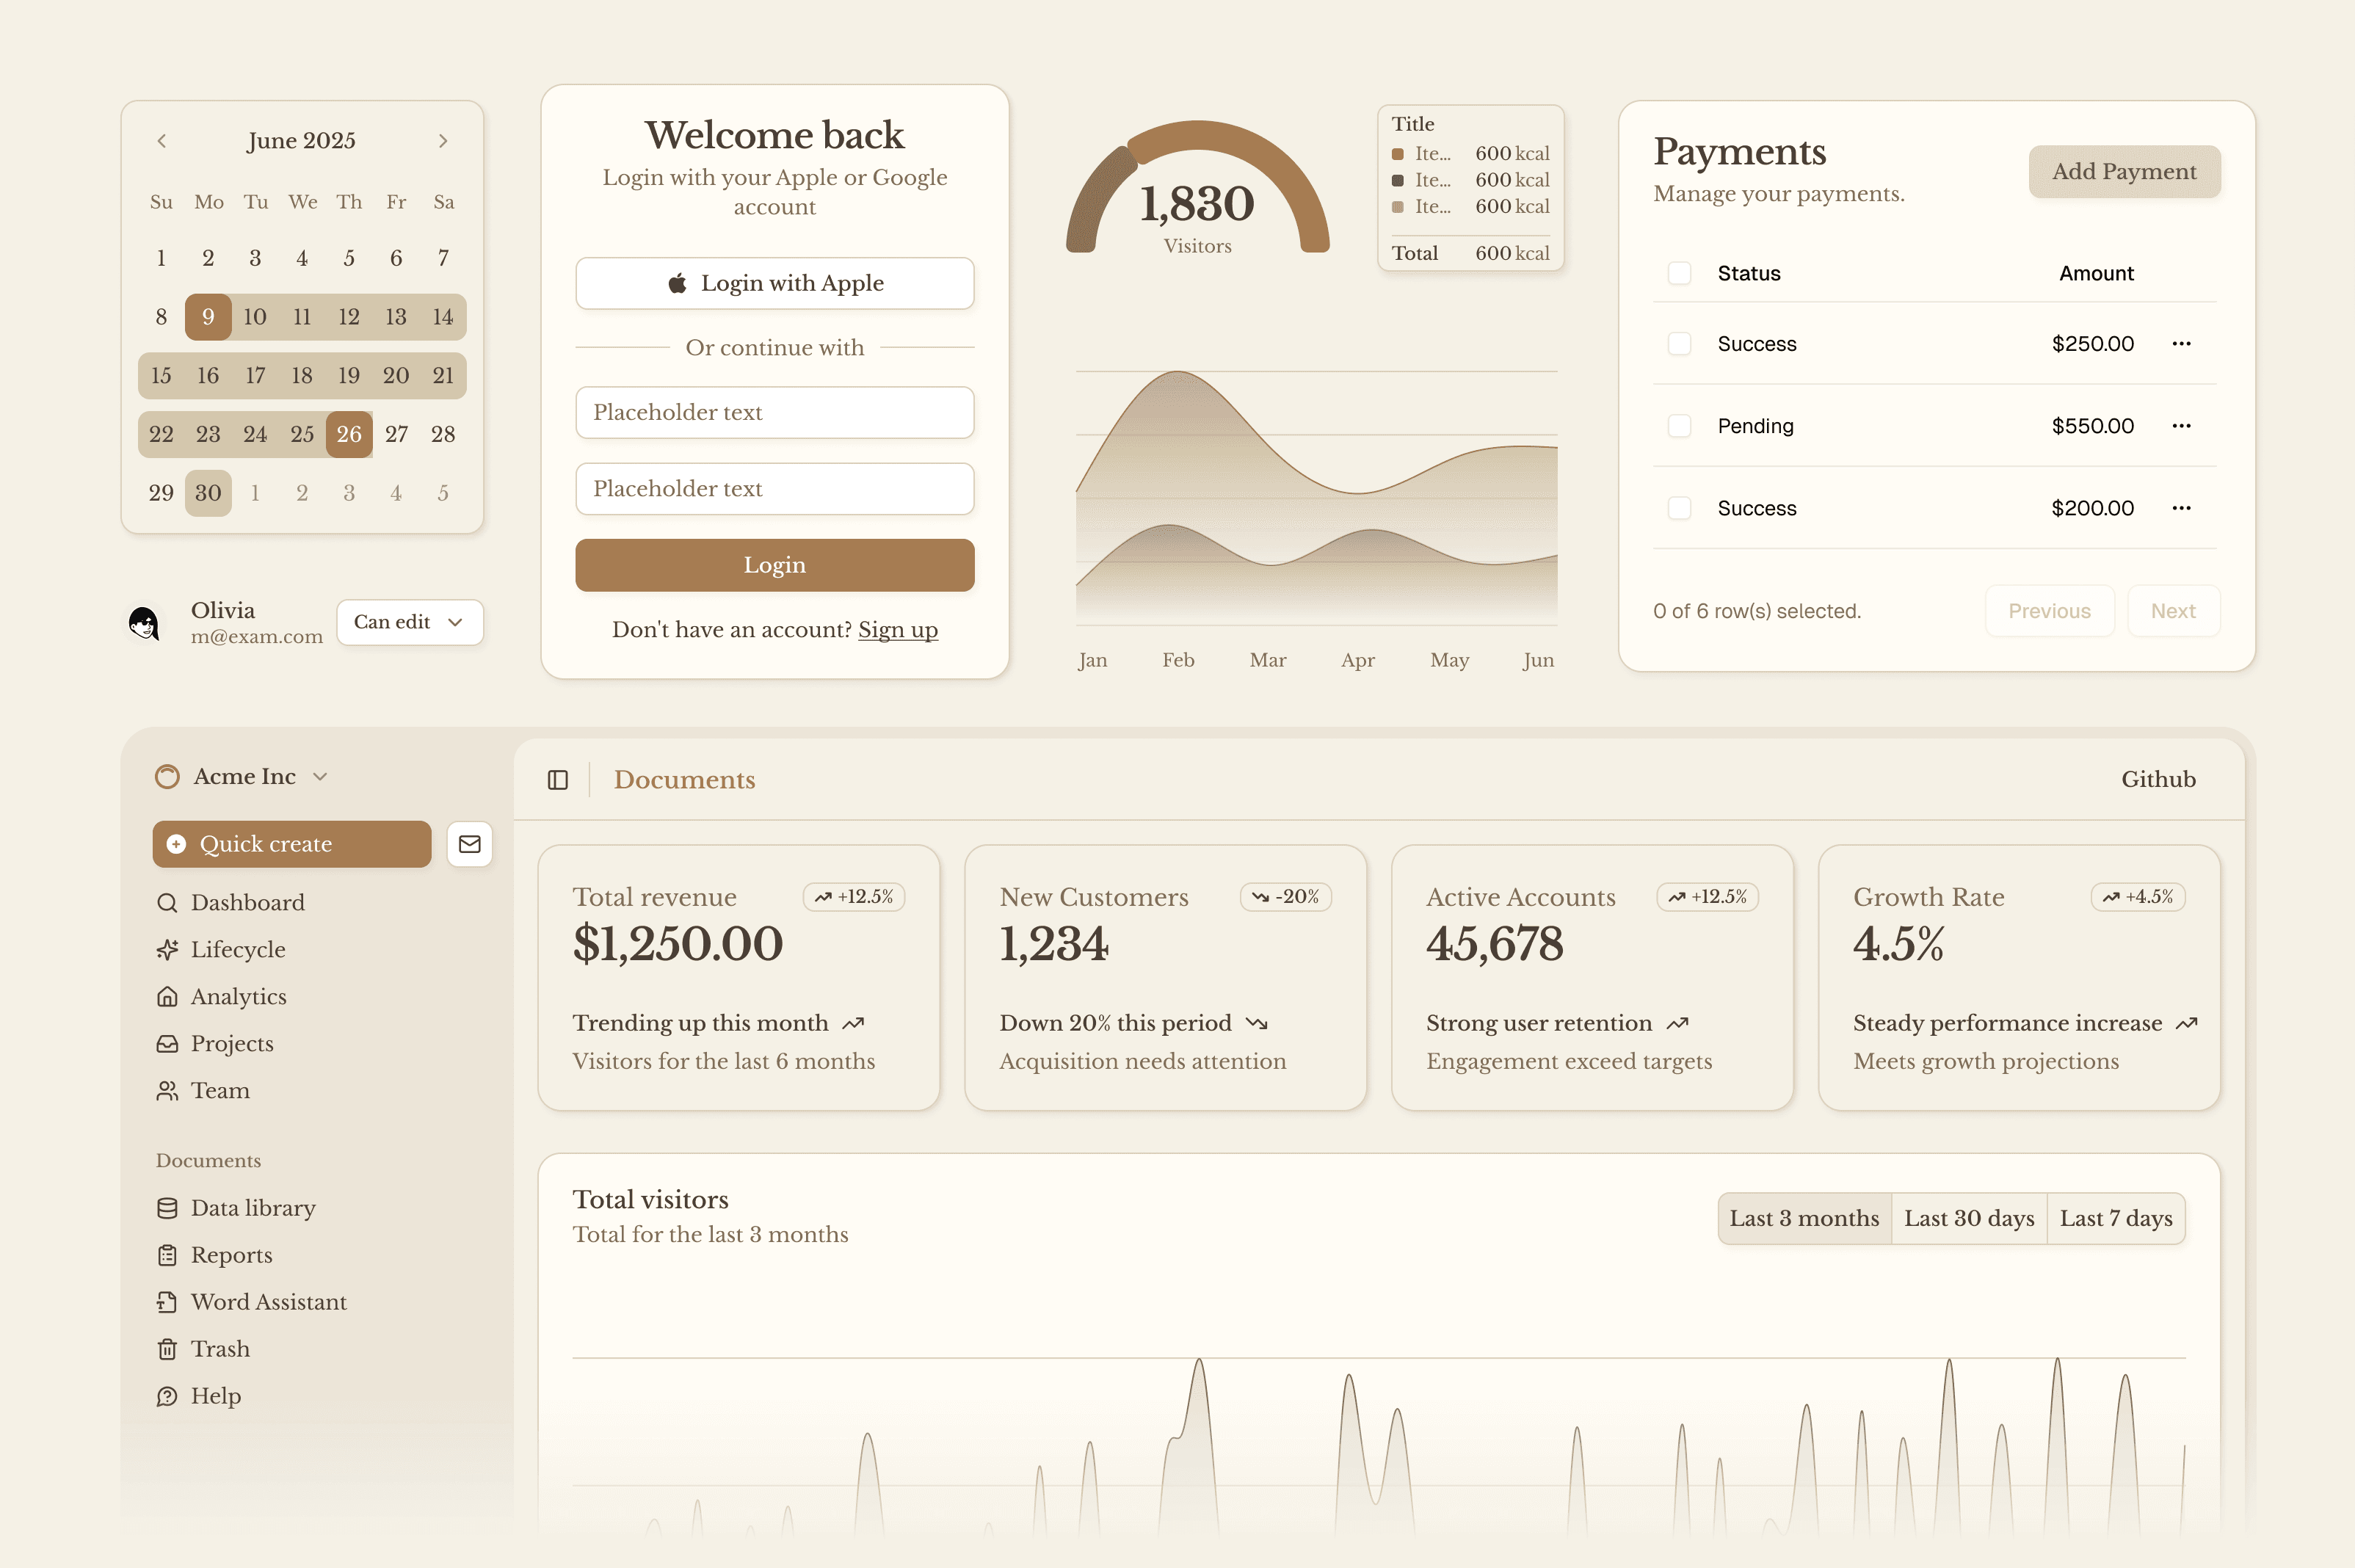Click the Trash icon in sidebar

(167, 1349)
